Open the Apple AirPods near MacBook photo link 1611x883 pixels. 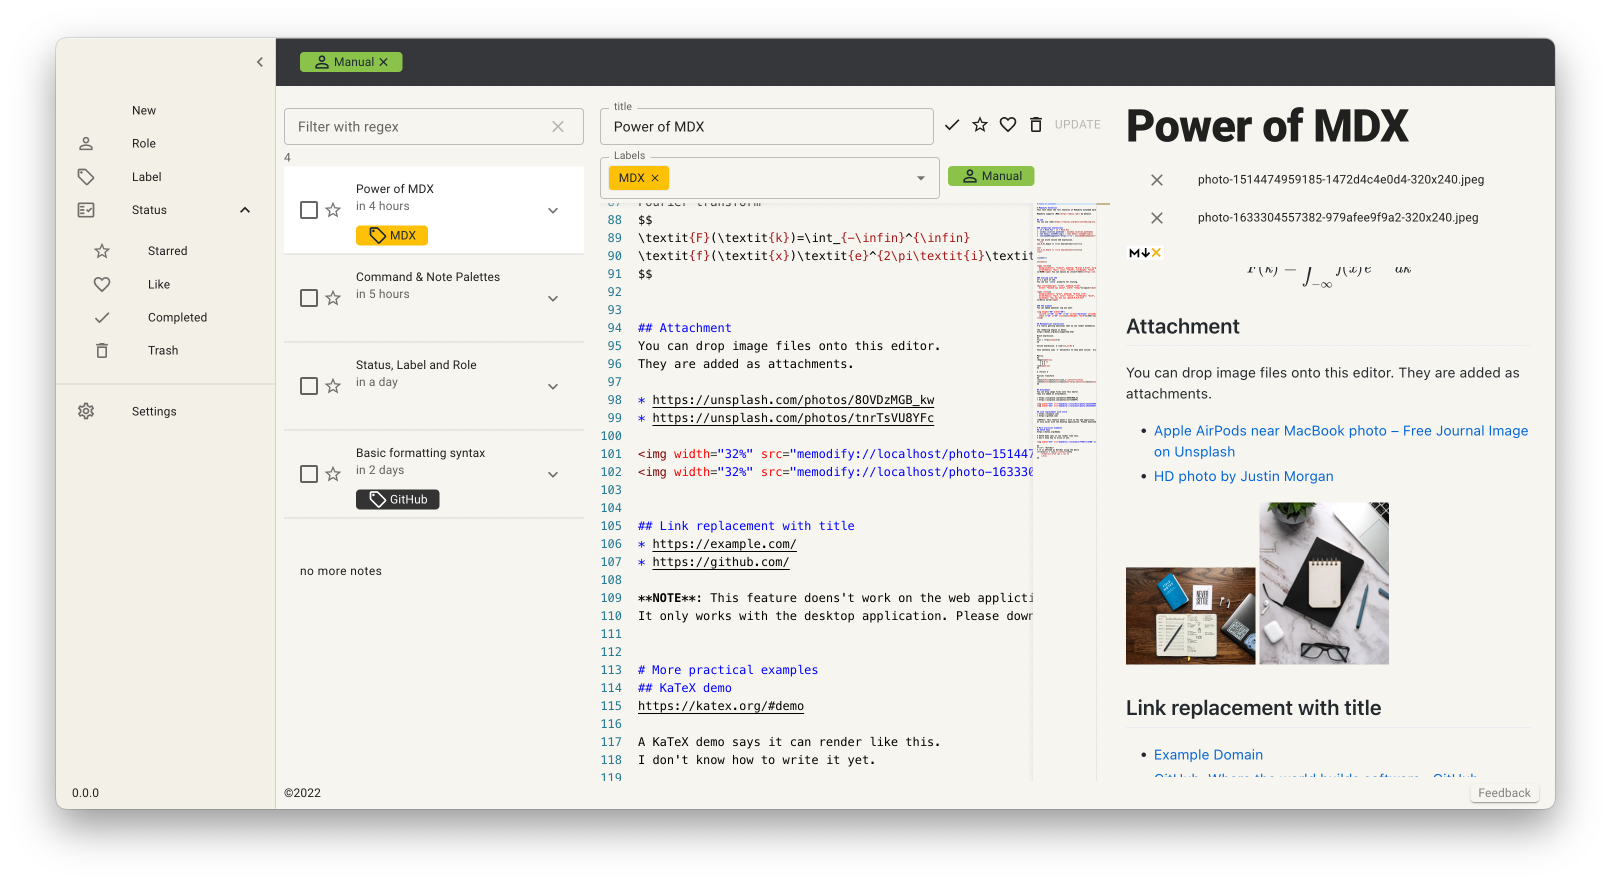point(1341,441)
